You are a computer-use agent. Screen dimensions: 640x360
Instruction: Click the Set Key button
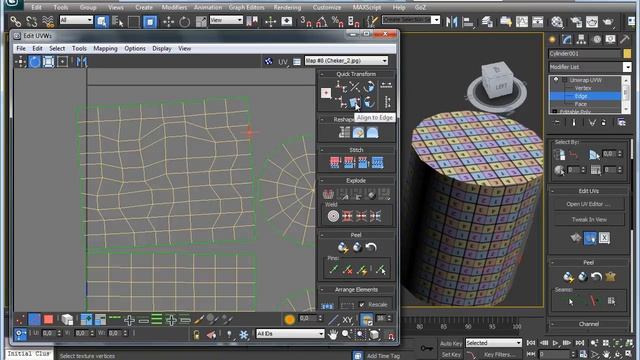click(451, 355)
